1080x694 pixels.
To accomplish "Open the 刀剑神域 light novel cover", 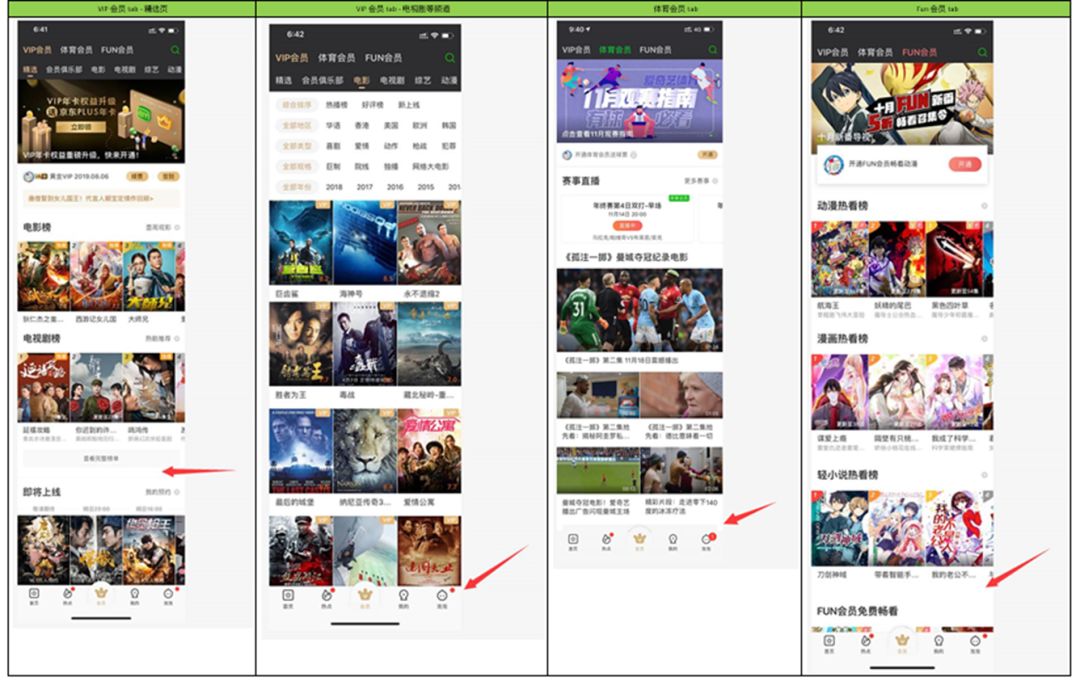I will [840, 528].
